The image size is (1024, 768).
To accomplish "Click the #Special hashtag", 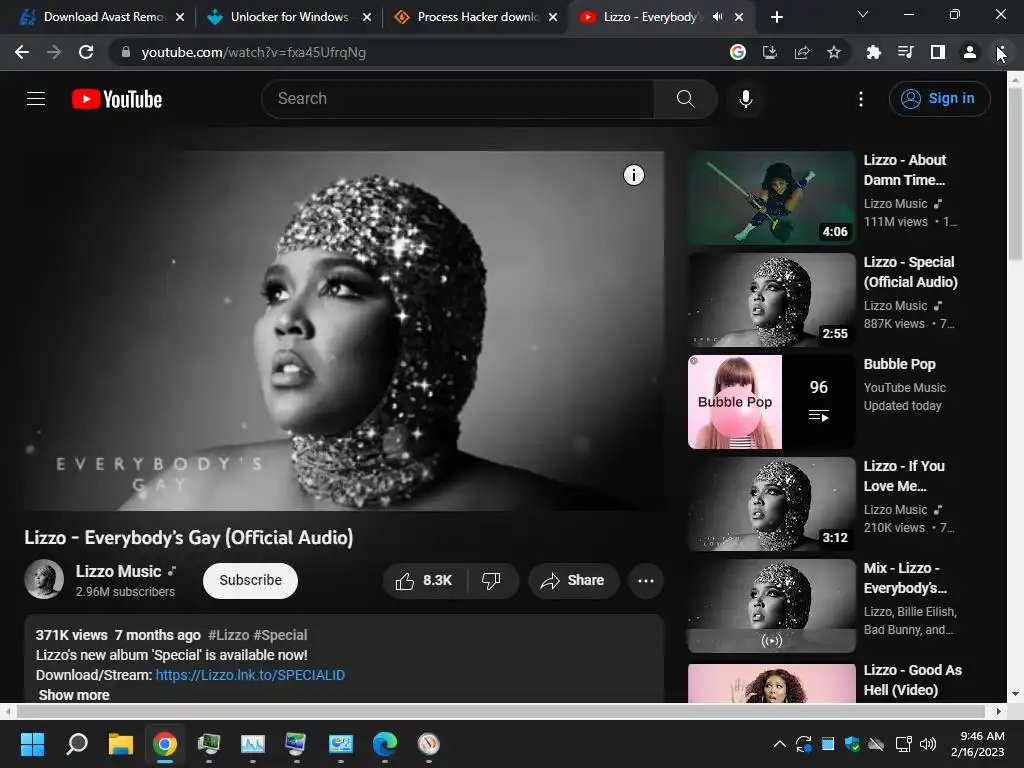I will point(280,635).
